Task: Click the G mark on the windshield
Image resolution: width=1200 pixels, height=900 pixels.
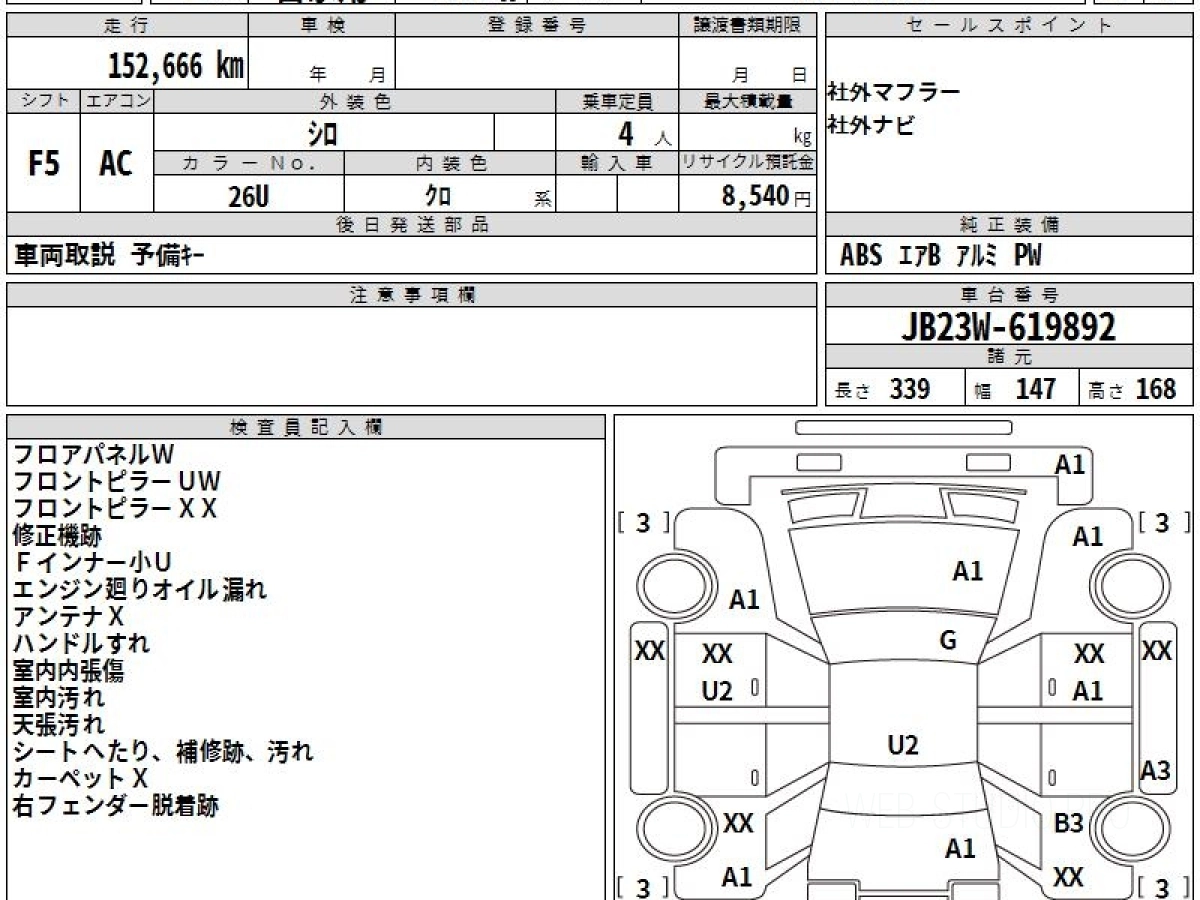Action: pos(948,641)
